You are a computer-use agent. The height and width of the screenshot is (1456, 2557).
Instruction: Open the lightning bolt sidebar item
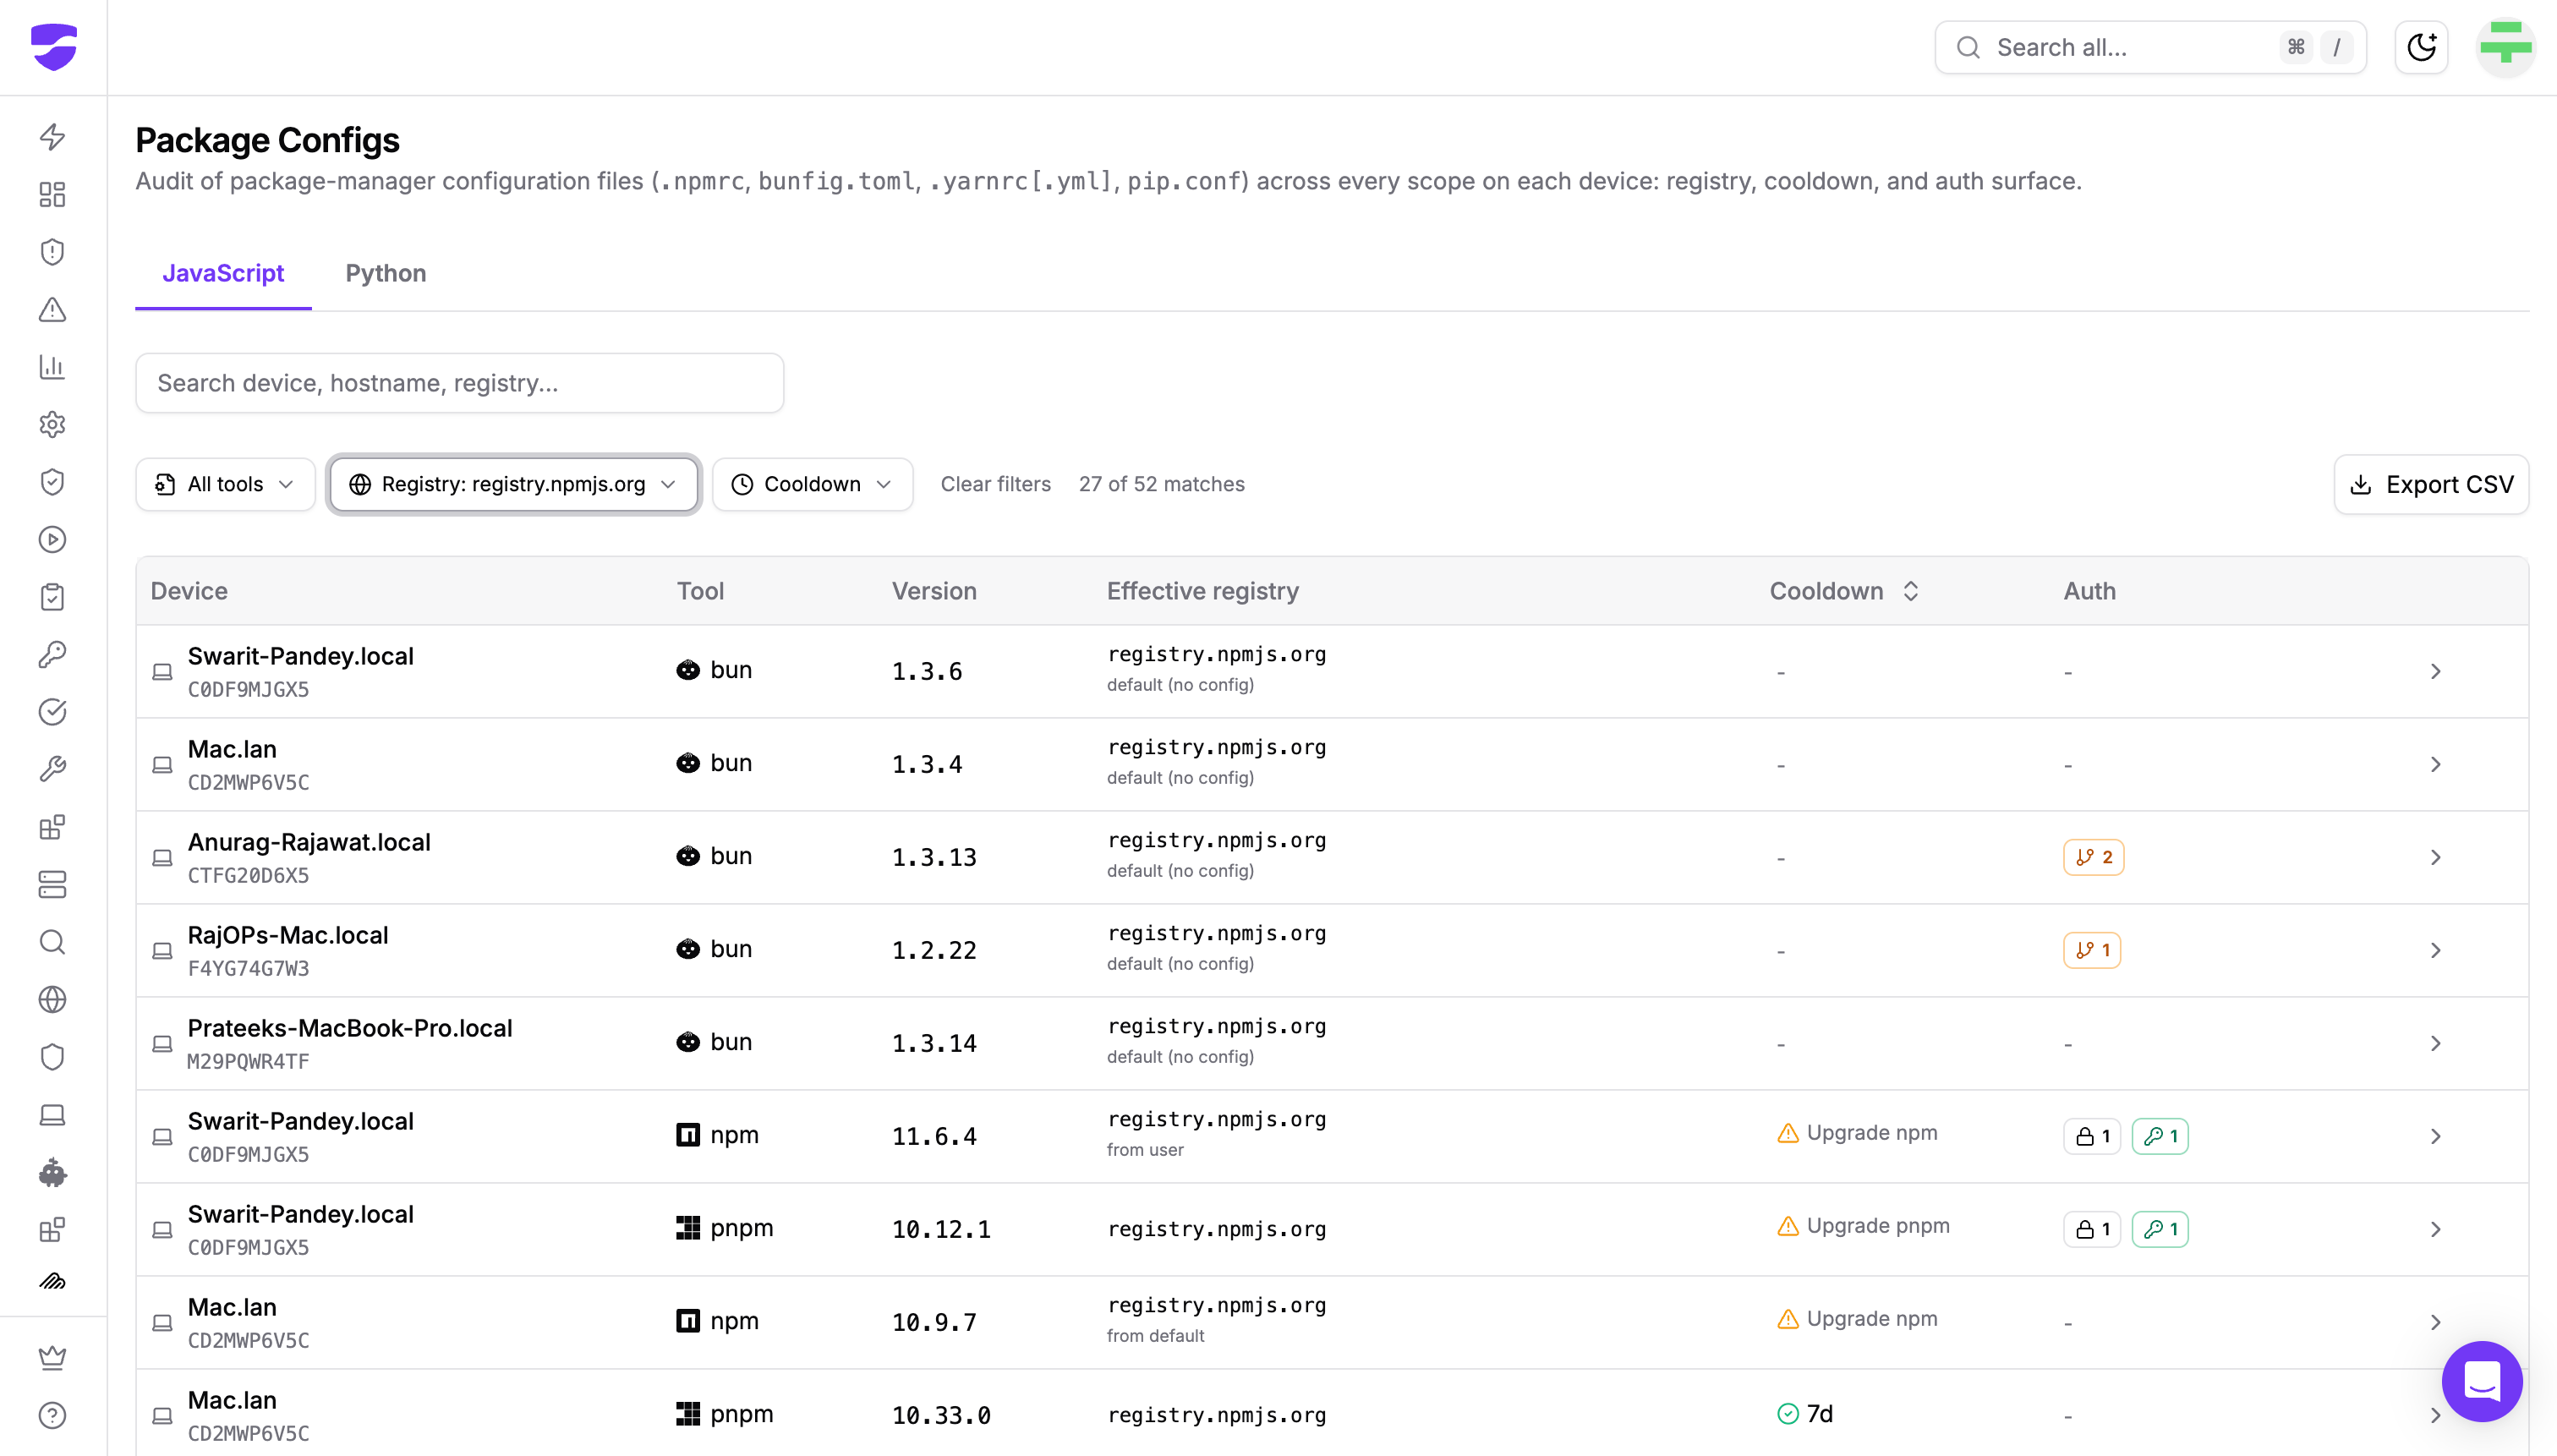coord(53,136)
